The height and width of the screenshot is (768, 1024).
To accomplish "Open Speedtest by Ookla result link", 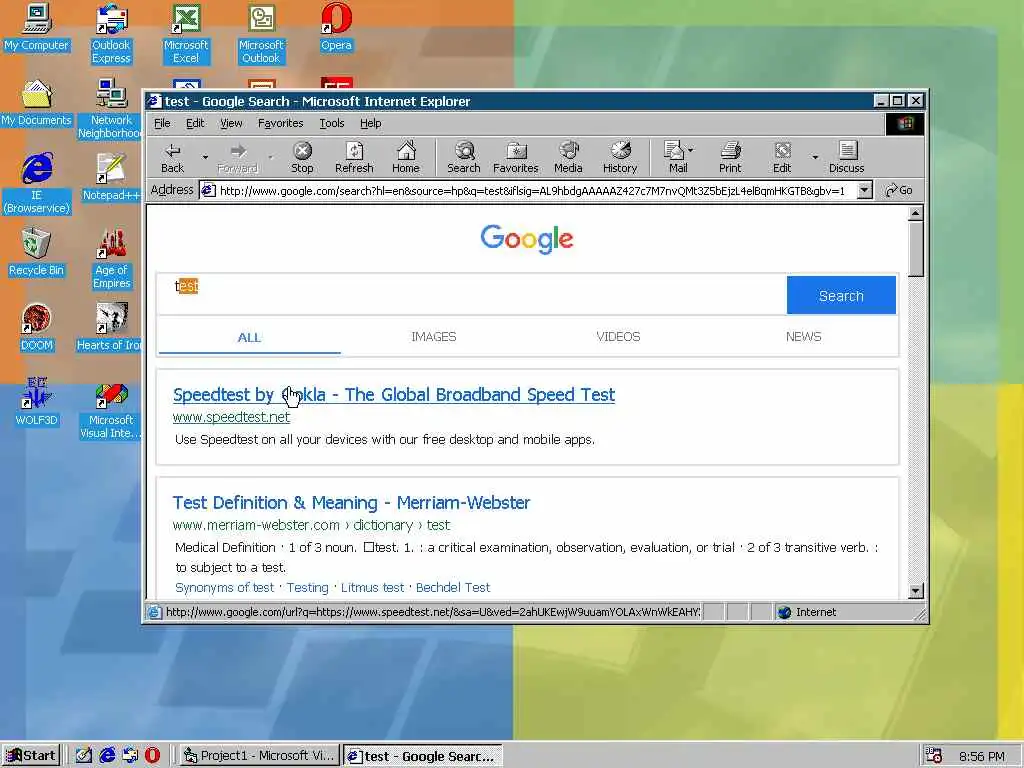I will pyautogui.click(x=394, y=394).
